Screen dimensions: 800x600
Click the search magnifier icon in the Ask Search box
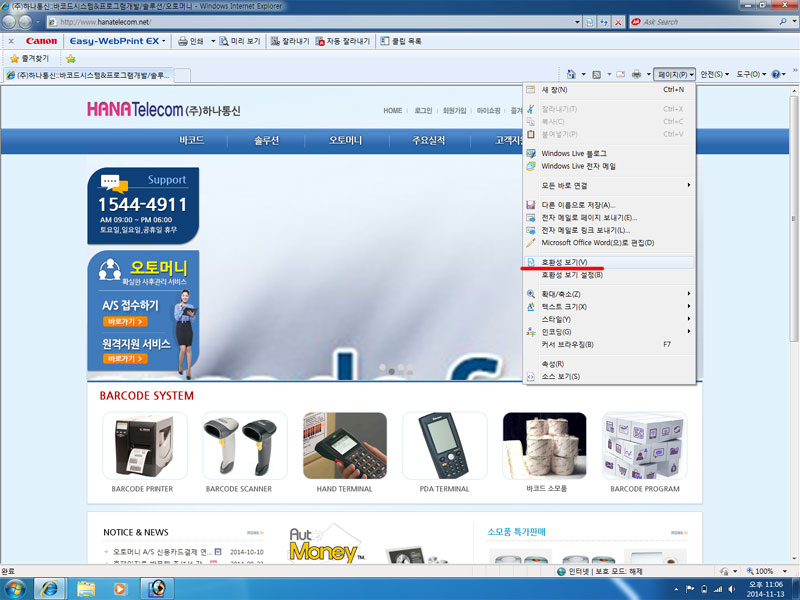pos(783,22)
